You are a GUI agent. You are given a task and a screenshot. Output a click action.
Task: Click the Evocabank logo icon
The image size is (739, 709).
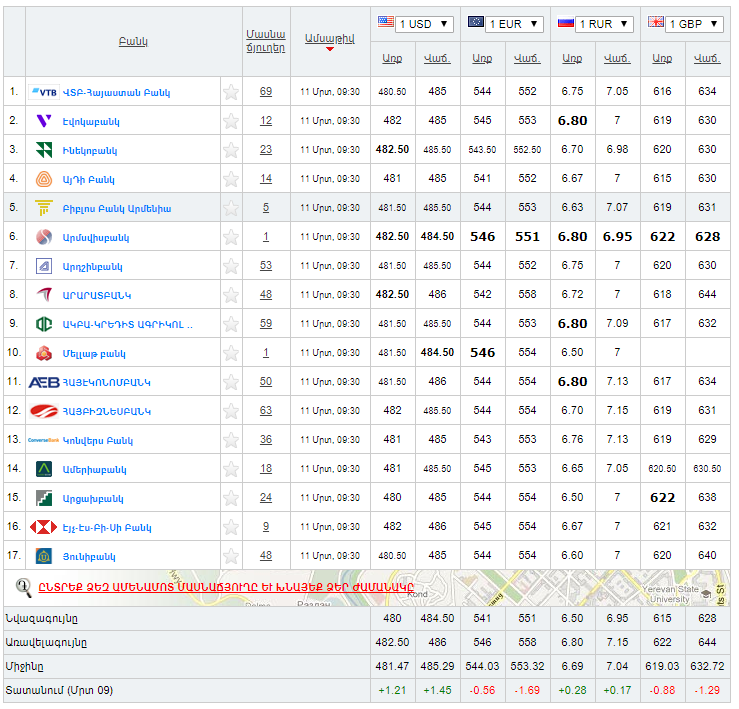coord(44,121)
